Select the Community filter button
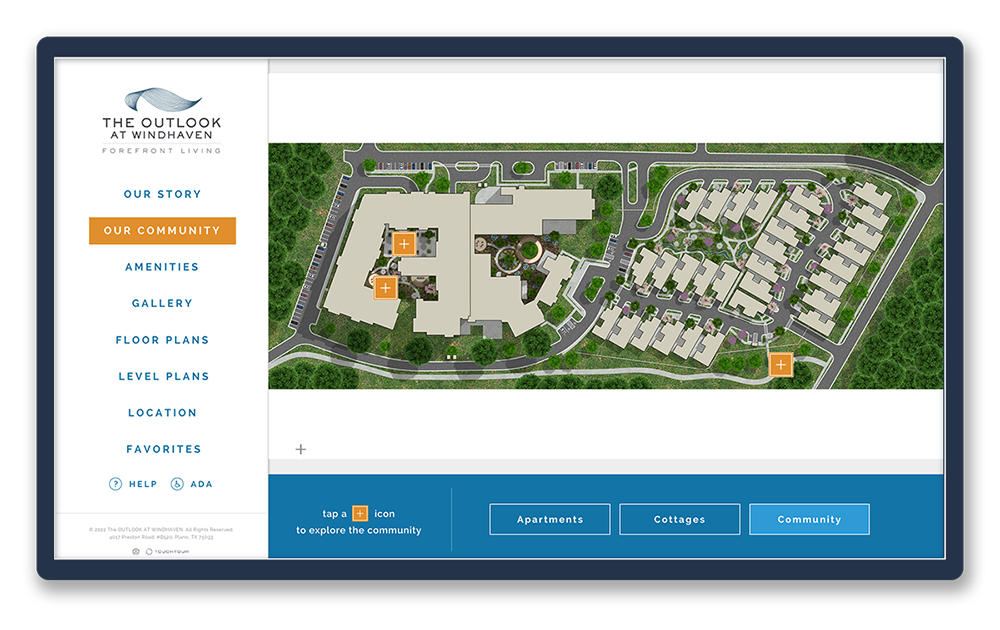 click(x=809, y=520)
